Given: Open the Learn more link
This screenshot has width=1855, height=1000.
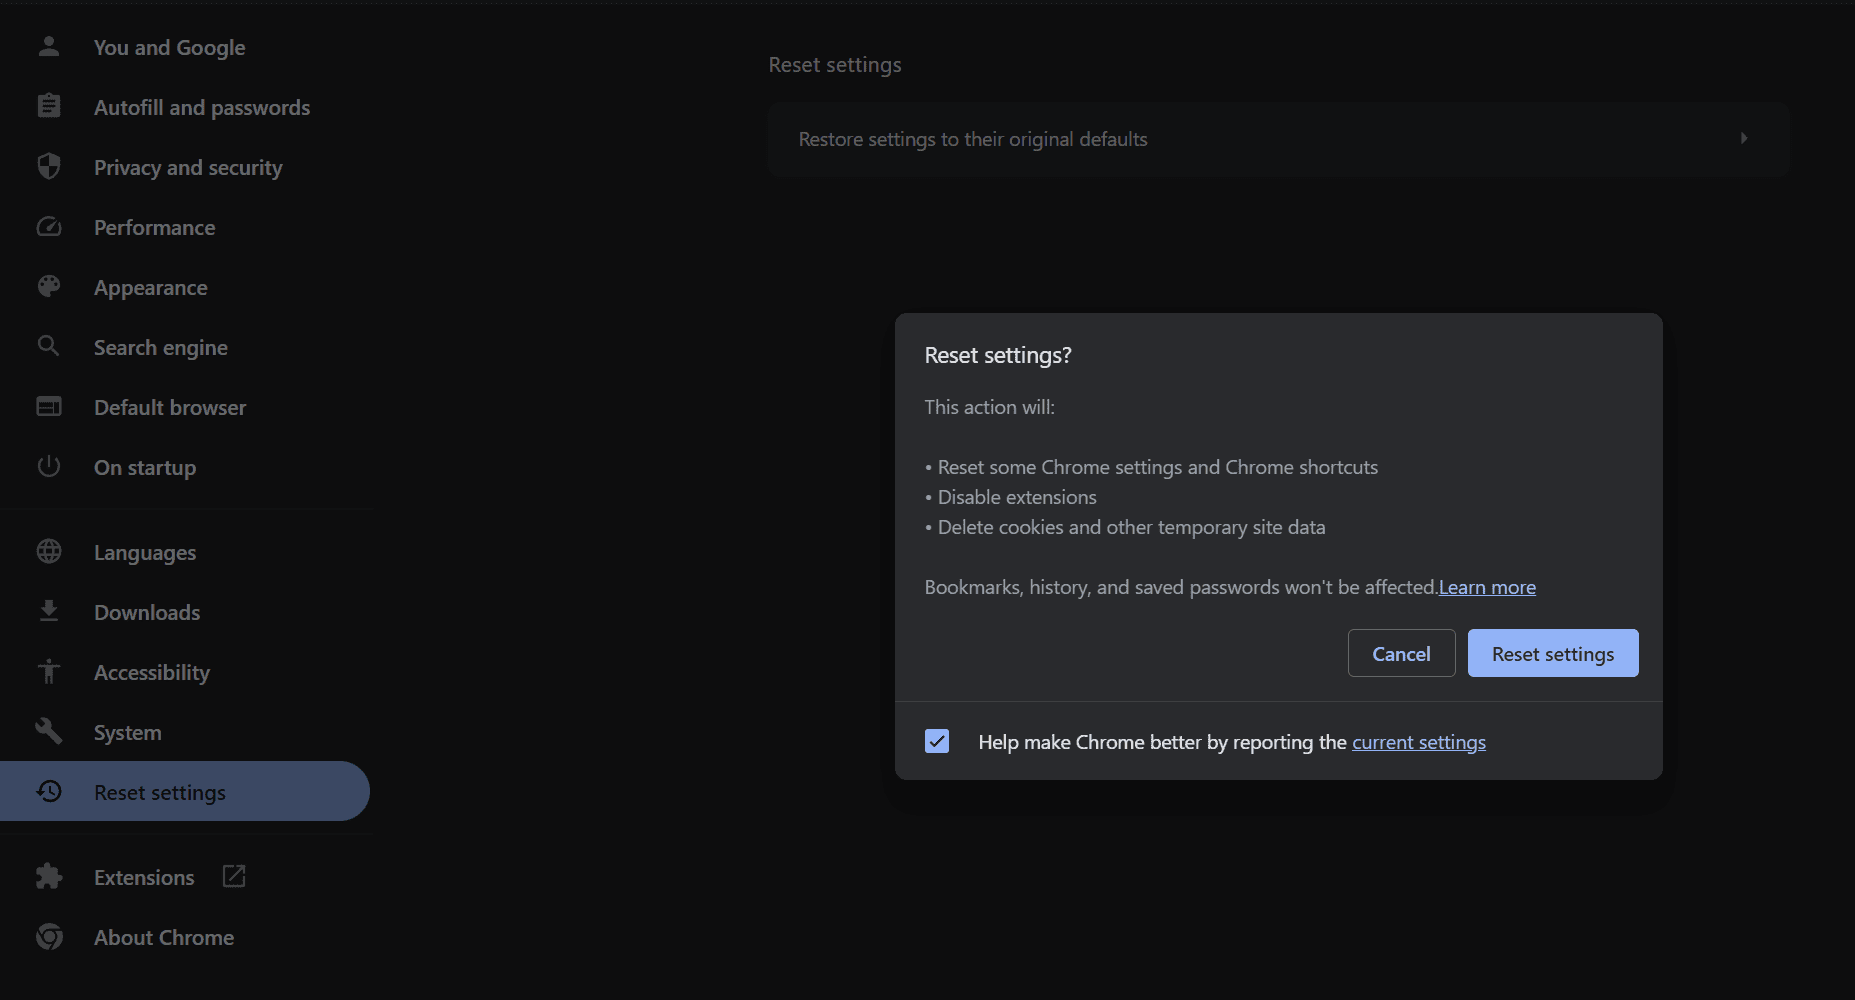Looking at the screenshot, I should 1487,588.
